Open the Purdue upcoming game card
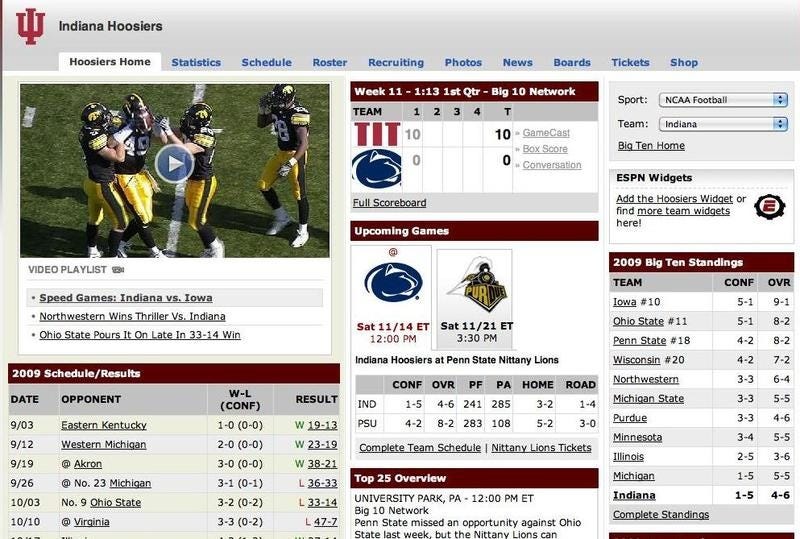800x539 pixels. click(x=475, y=299)
